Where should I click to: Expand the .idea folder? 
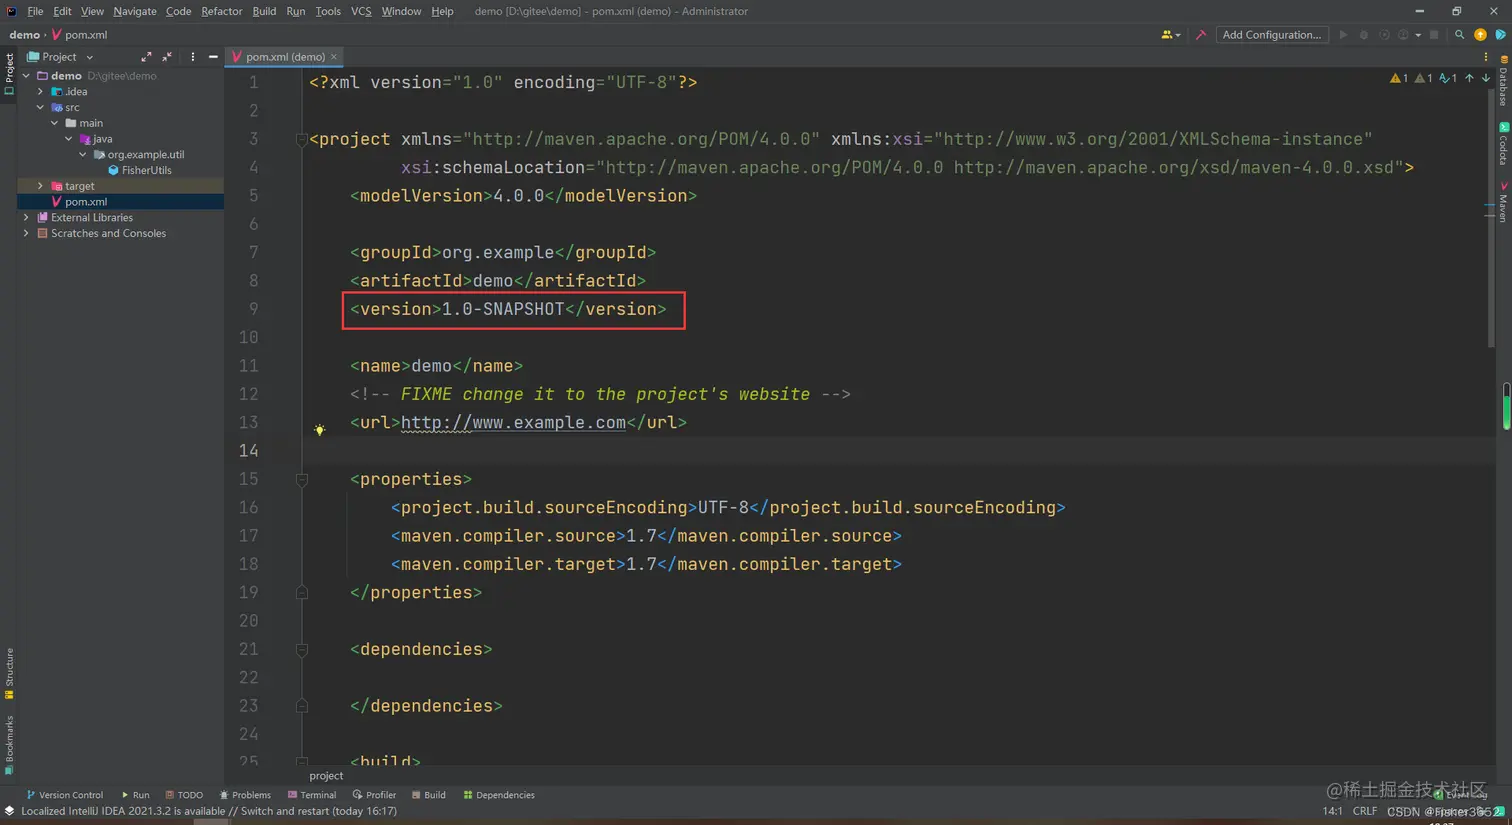41,92
